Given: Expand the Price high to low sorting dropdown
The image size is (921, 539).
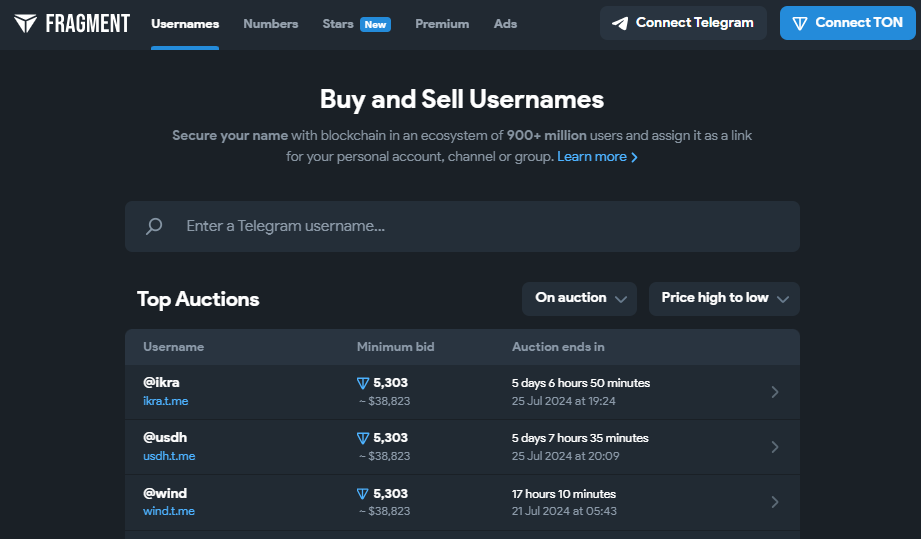Looking at the screenshot, I should 724,299.
